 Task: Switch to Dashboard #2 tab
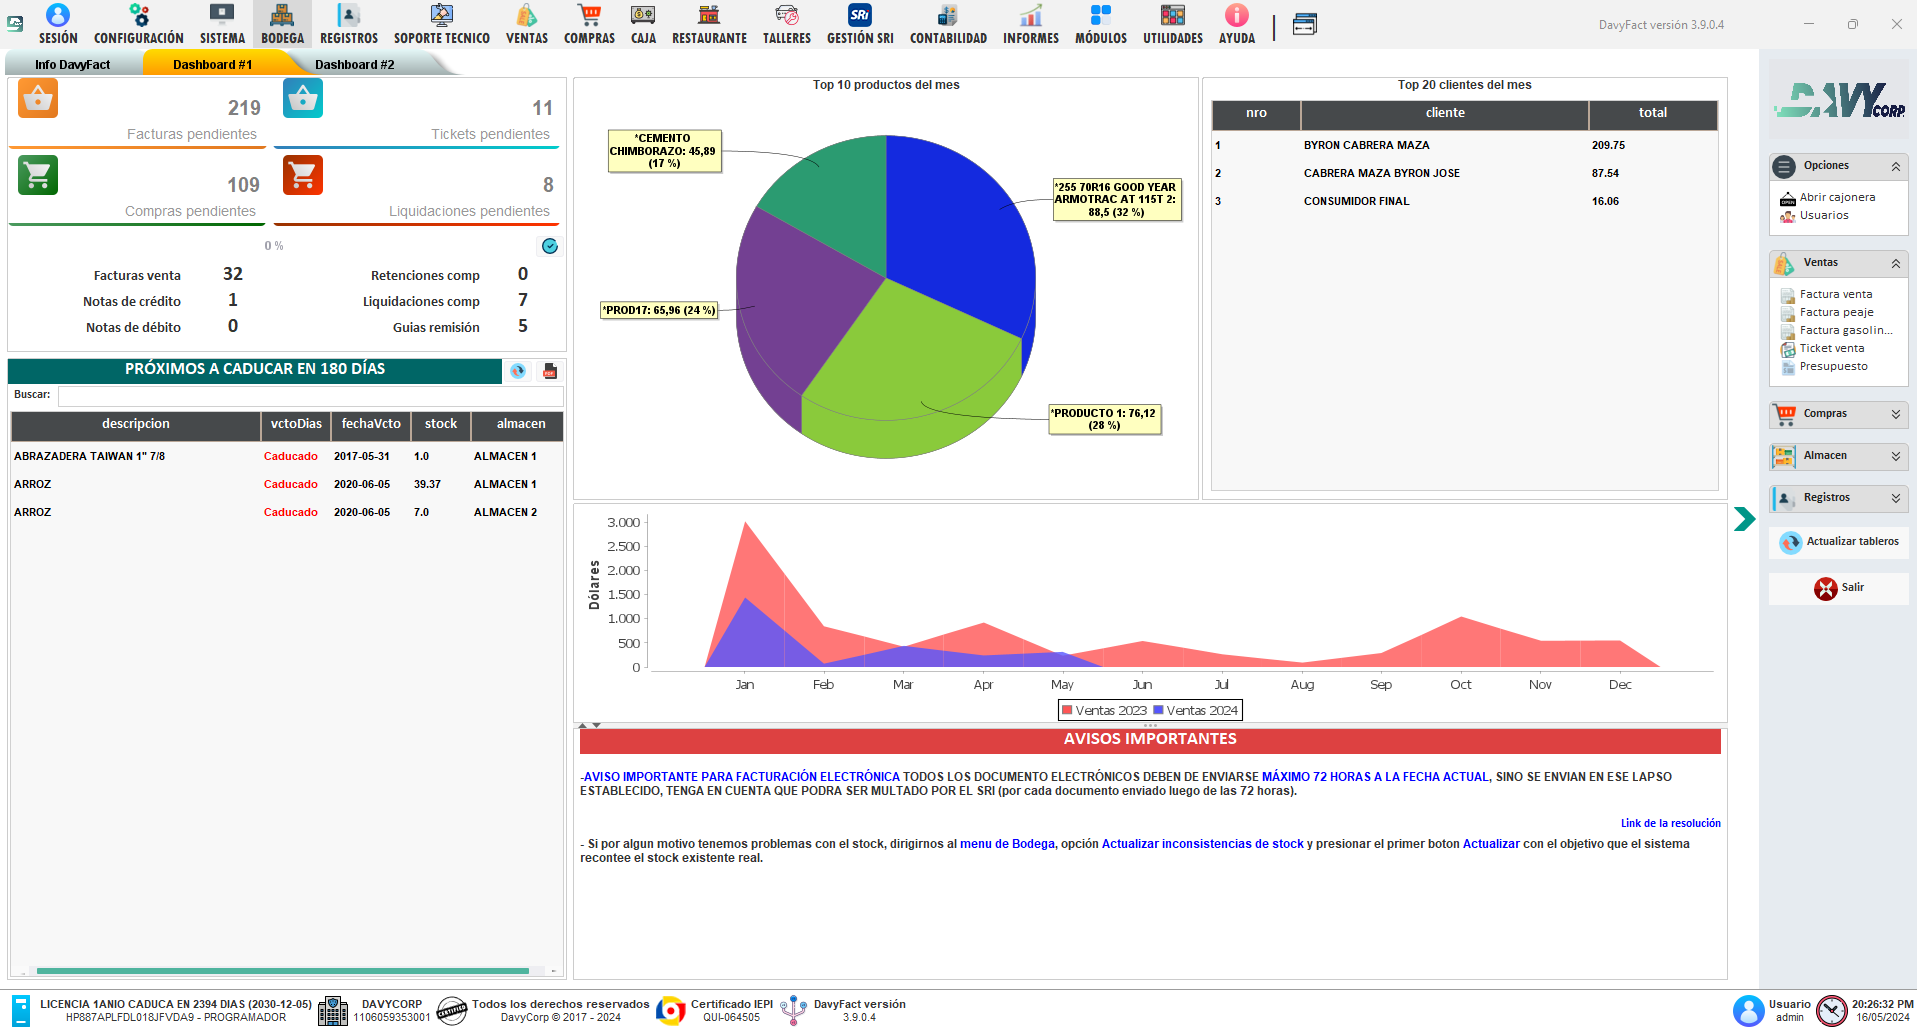pyautogui.click(x=354, y=64)
